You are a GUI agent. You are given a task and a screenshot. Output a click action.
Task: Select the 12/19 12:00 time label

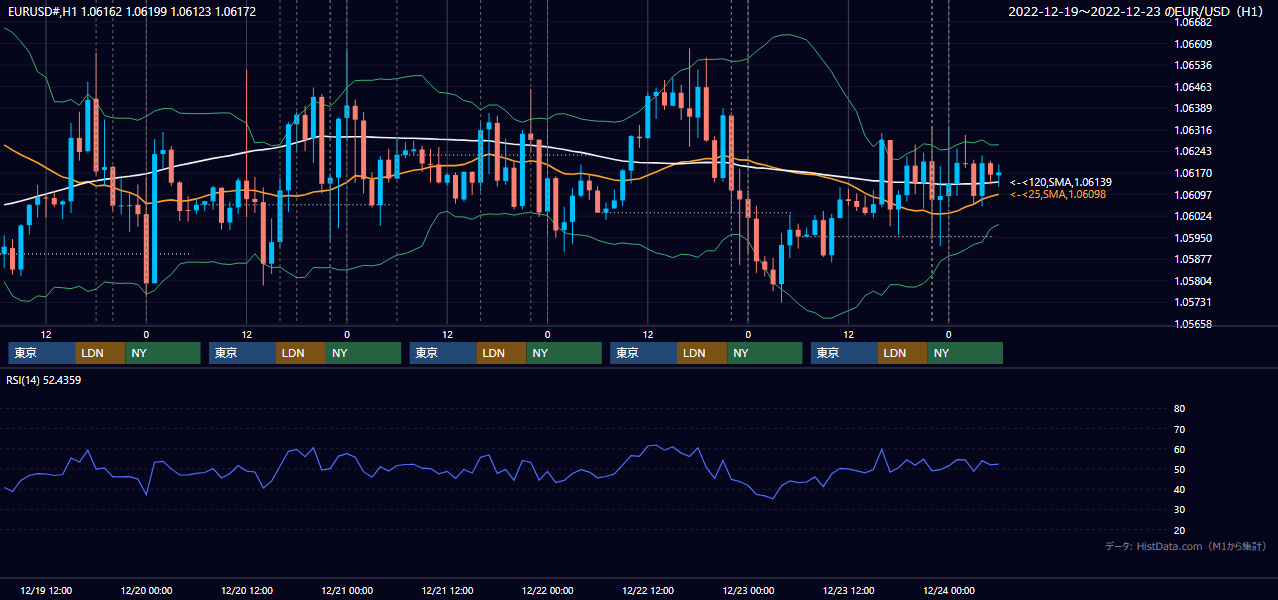(x=45, y=590)
